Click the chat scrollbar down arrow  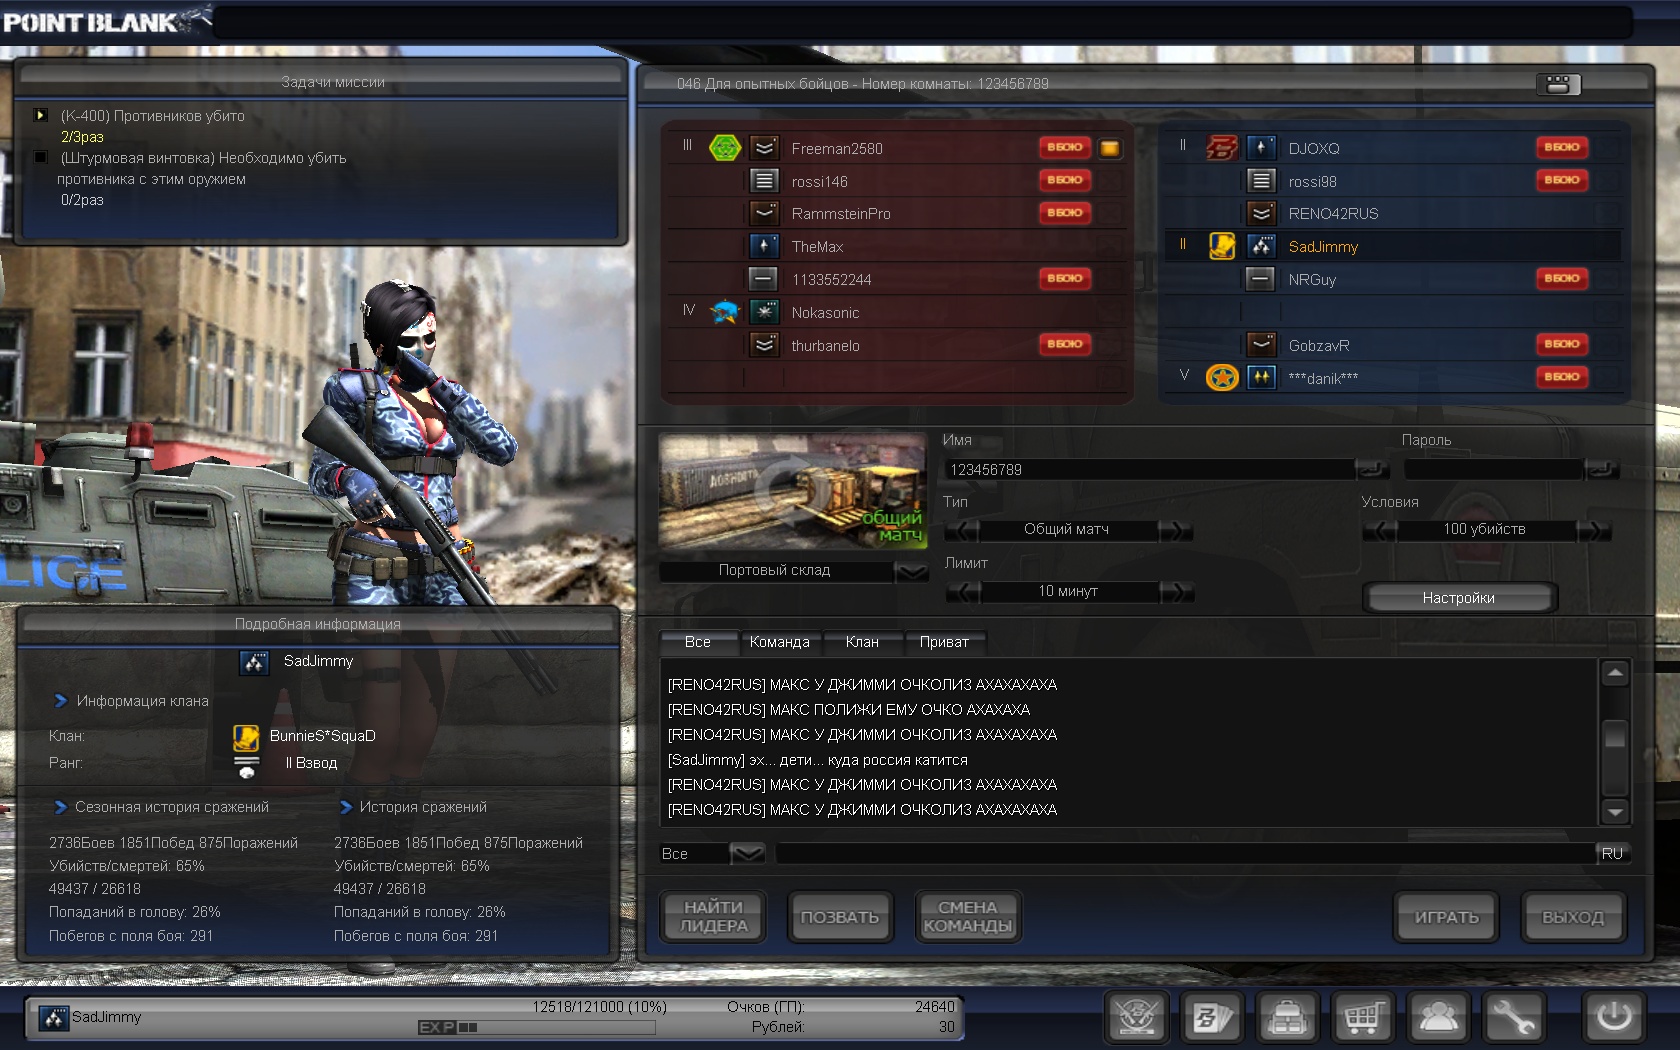(x=1614, y=811)
